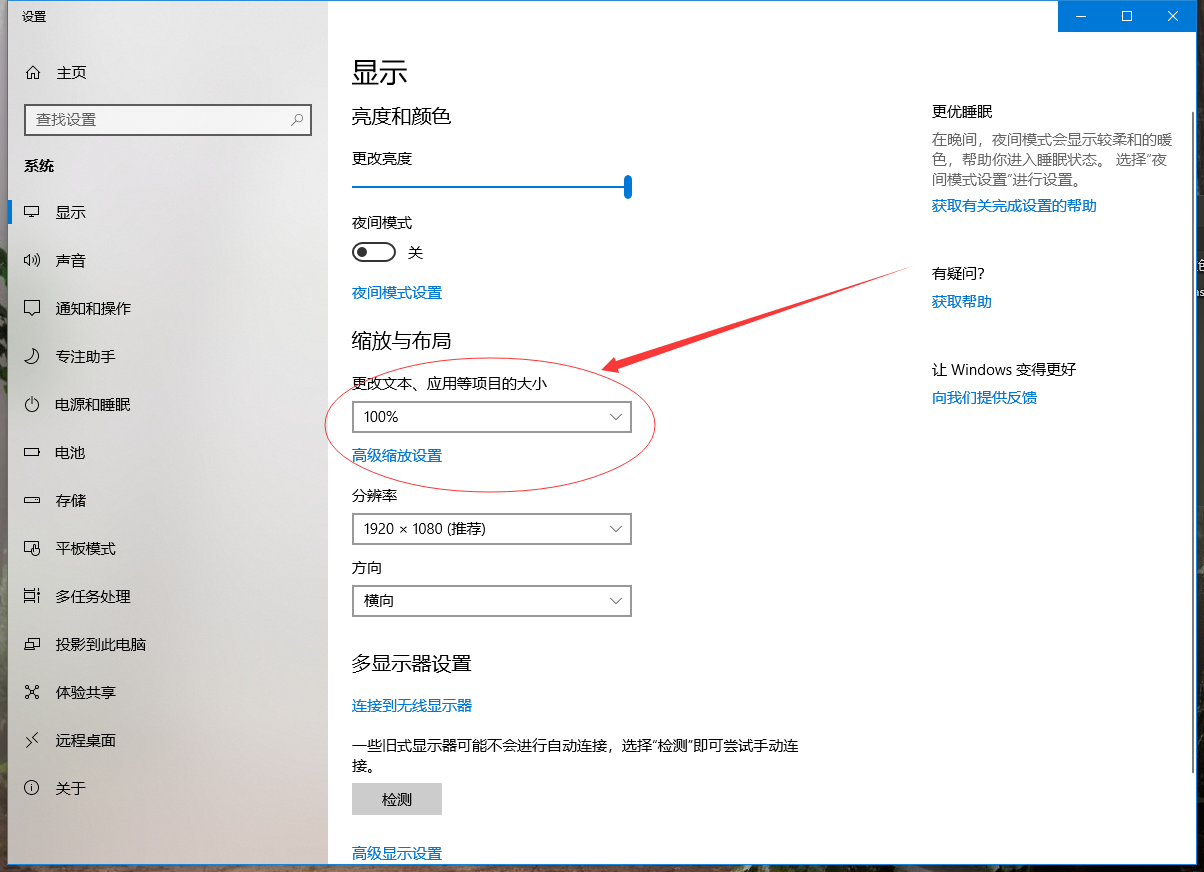Click the 体验共享 sidebar label

pos(86,693)
